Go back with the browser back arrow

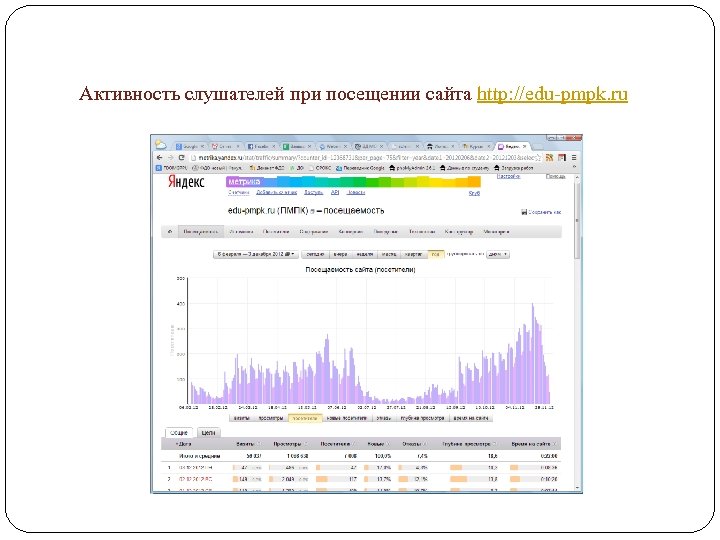(x=159, y=158)
